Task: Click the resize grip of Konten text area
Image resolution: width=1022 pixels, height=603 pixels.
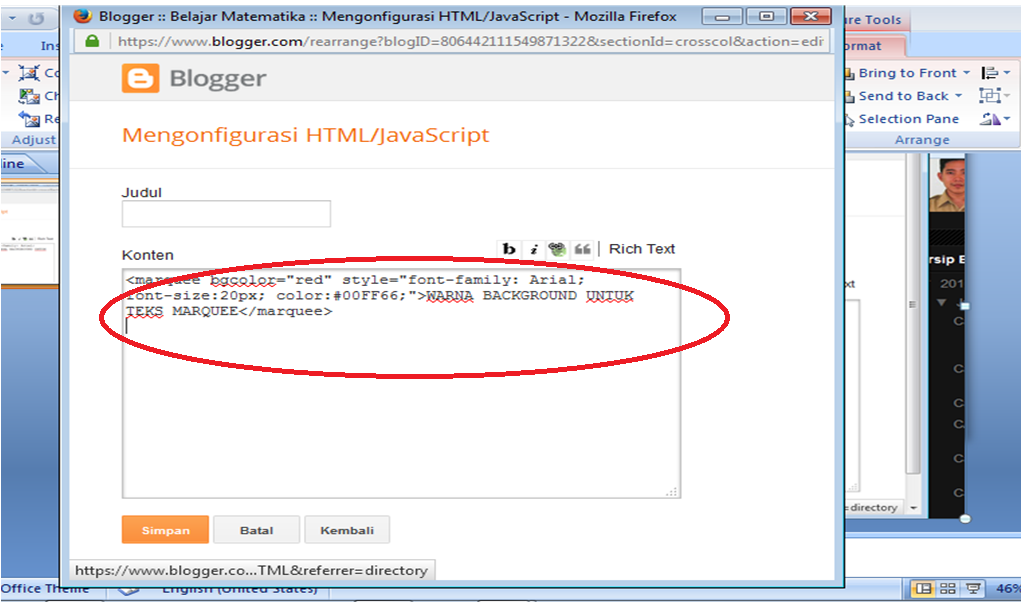Action: 672,492
